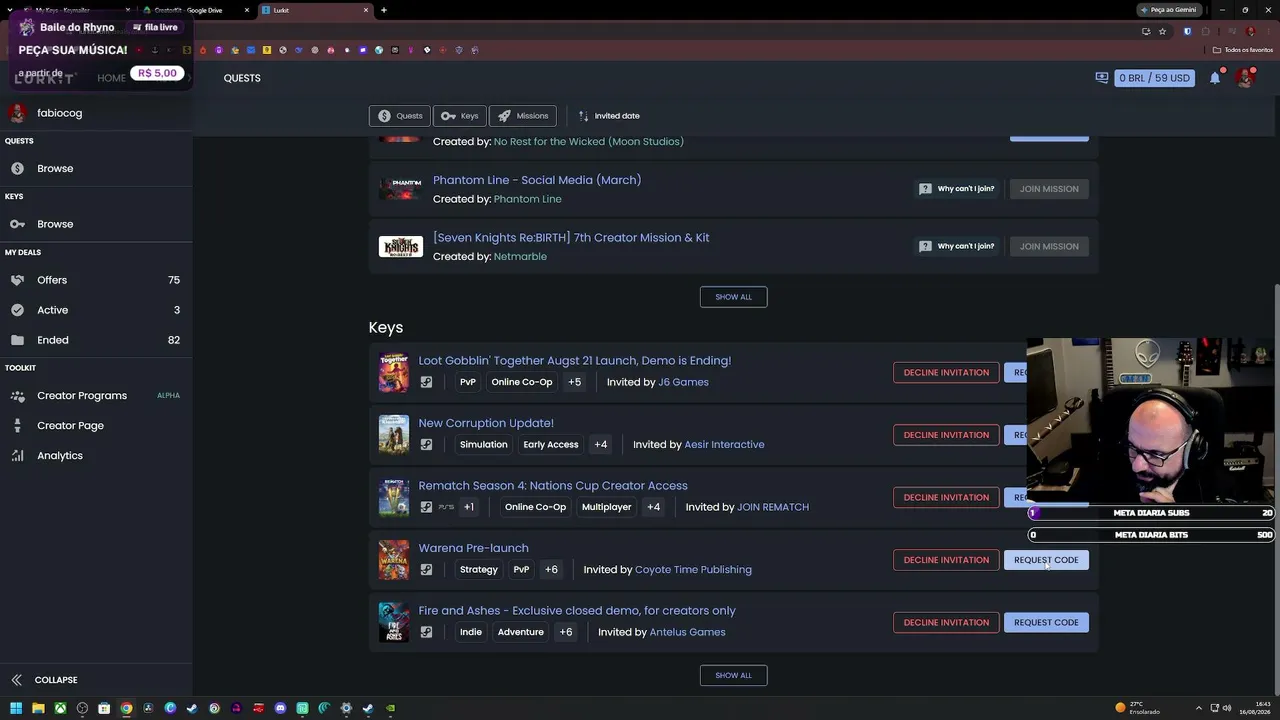Click the Peça ao Gemini button
This screenshot has width=1280, height=720.
click(x=1170, y=10)
